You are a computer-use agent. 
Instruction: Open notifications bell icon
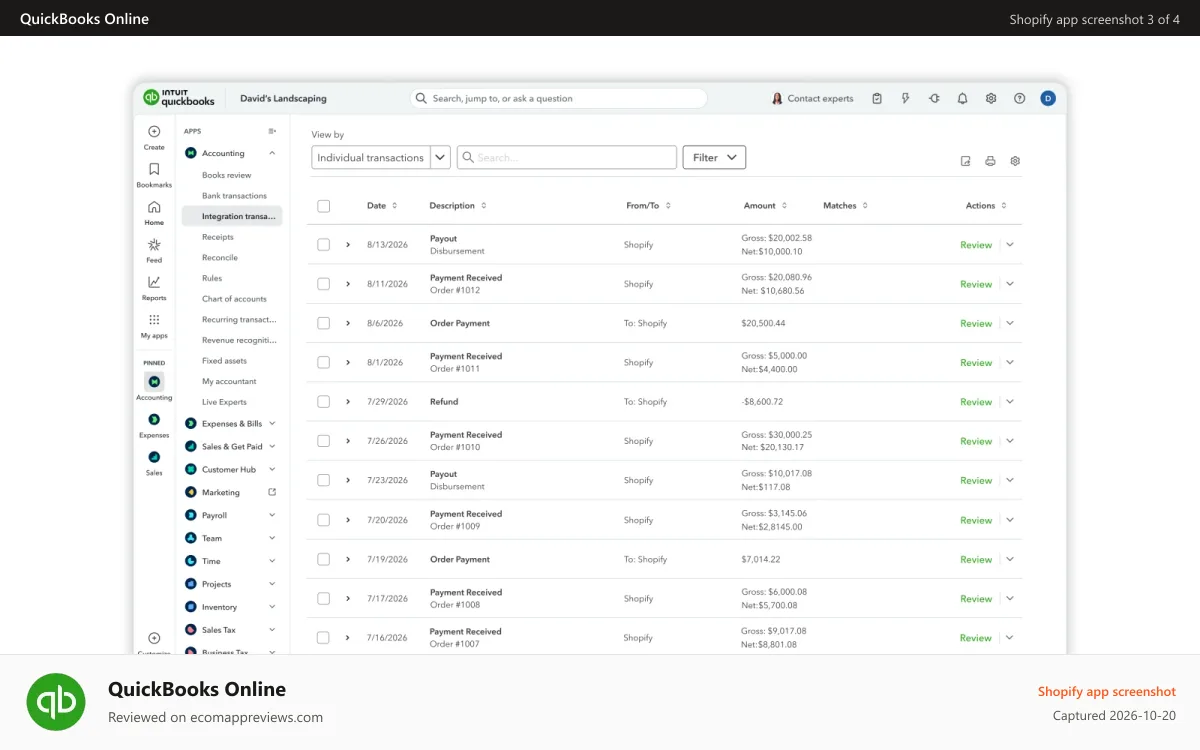point(962,98)
